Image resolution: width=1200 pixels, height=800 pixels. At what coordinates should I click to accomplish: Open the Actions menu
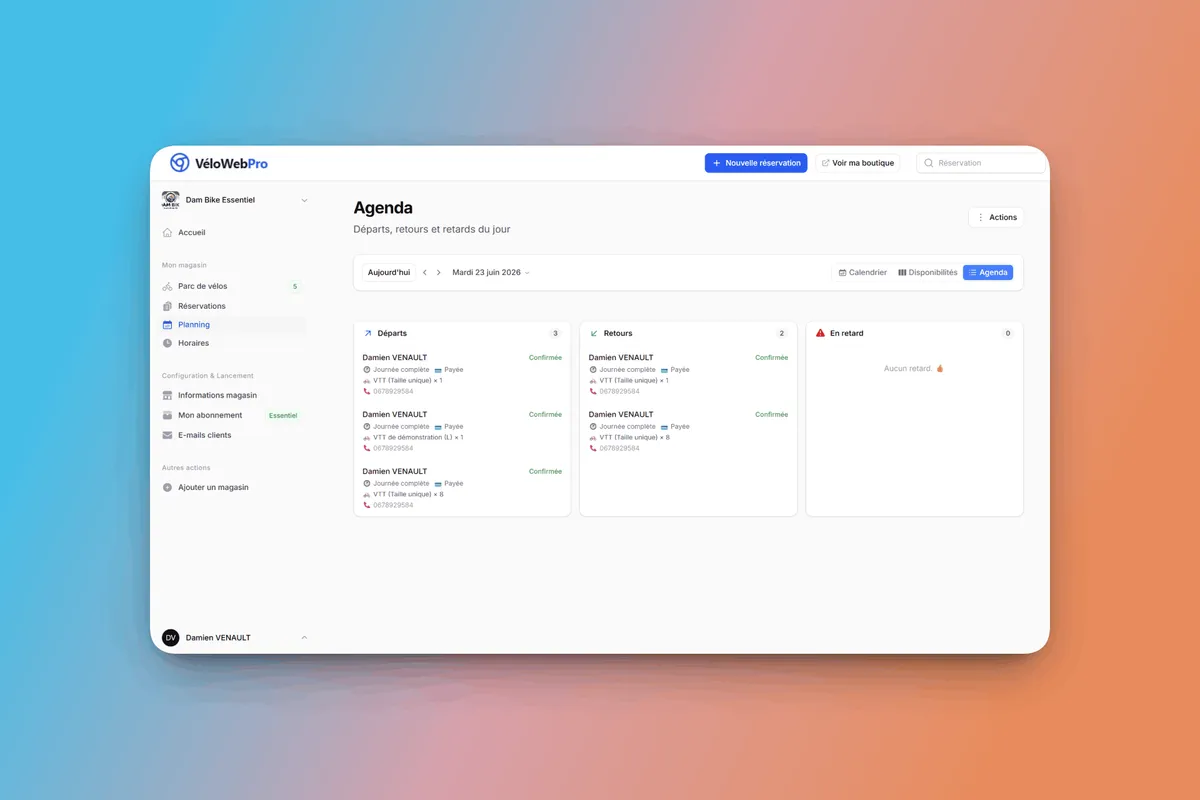[996, 217]
